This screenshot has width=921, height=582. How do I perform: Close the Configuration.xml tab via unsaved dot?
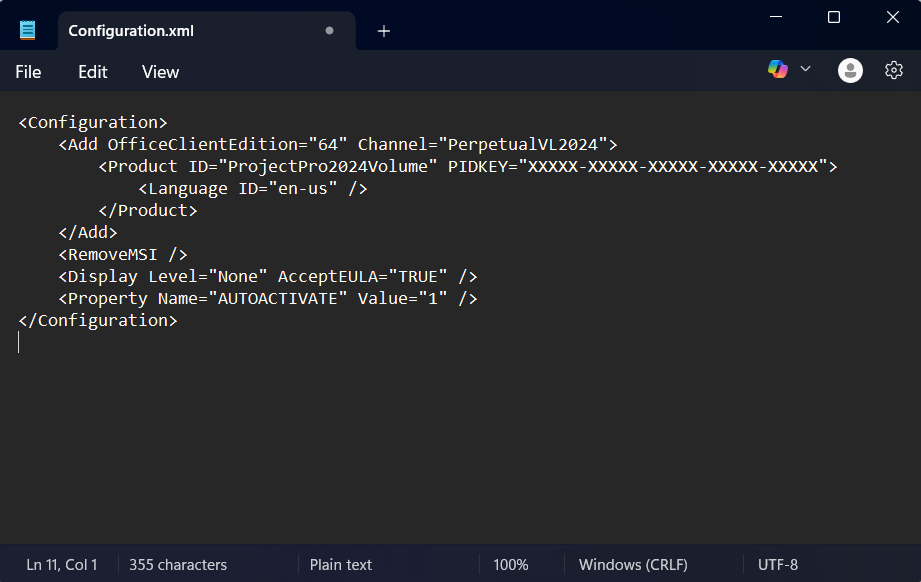pyautogui.click(x=329, y=31)
